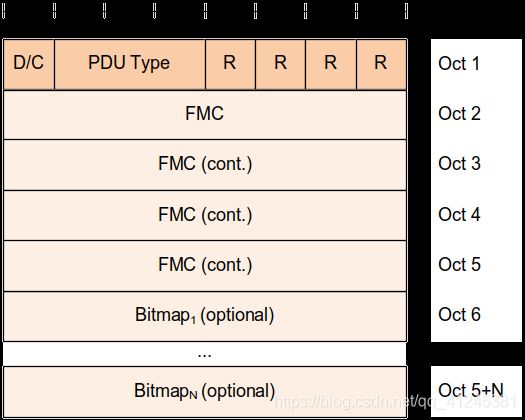This screenshot has width=525, height=420.
Task: Click the last R reserved bit cell
Action: [x=382, y=64]
